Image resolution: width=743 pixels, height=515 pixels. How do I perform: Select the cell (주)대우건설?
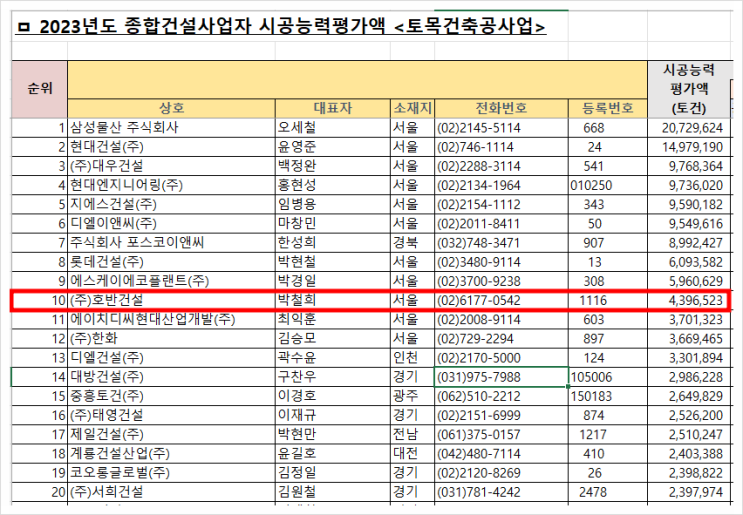tap(172, 166)
